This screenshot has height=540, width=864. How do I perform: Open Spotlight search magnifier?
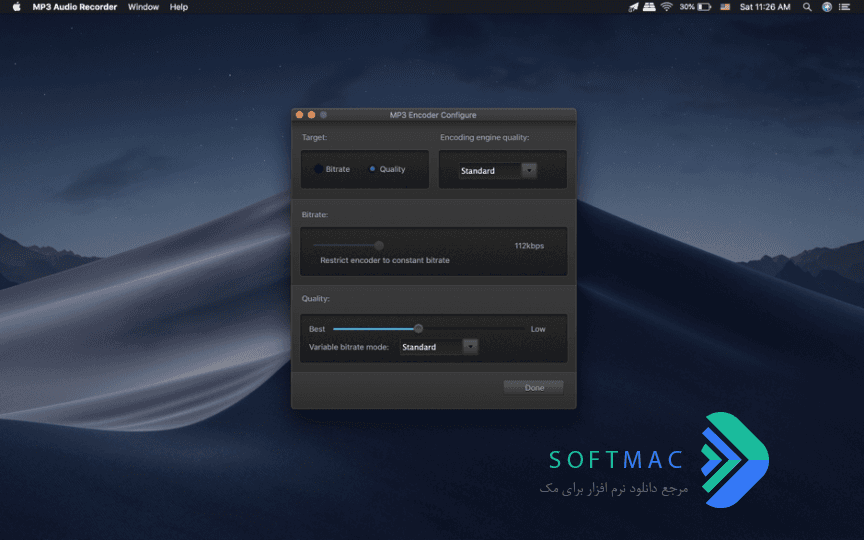[807, 7]
